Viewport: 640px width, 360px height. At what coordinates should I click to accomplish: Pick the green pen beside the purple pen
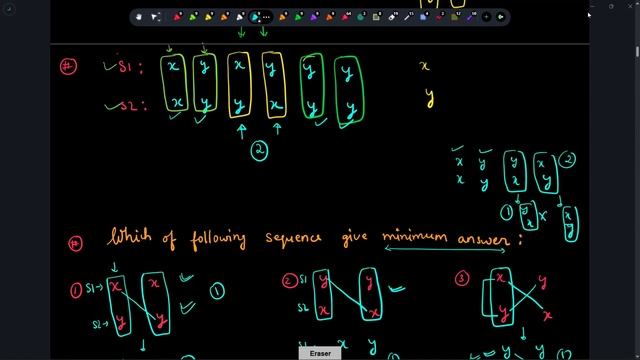[298, 17]
